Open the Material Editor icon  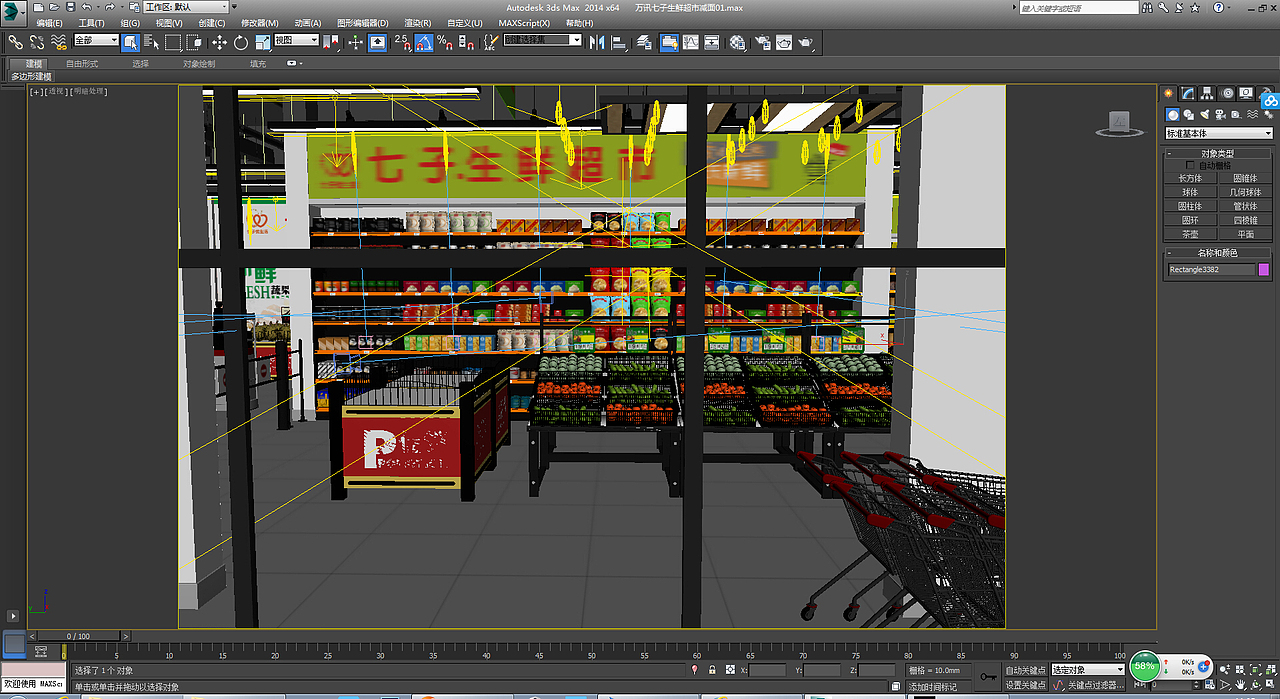pos(736,42)
